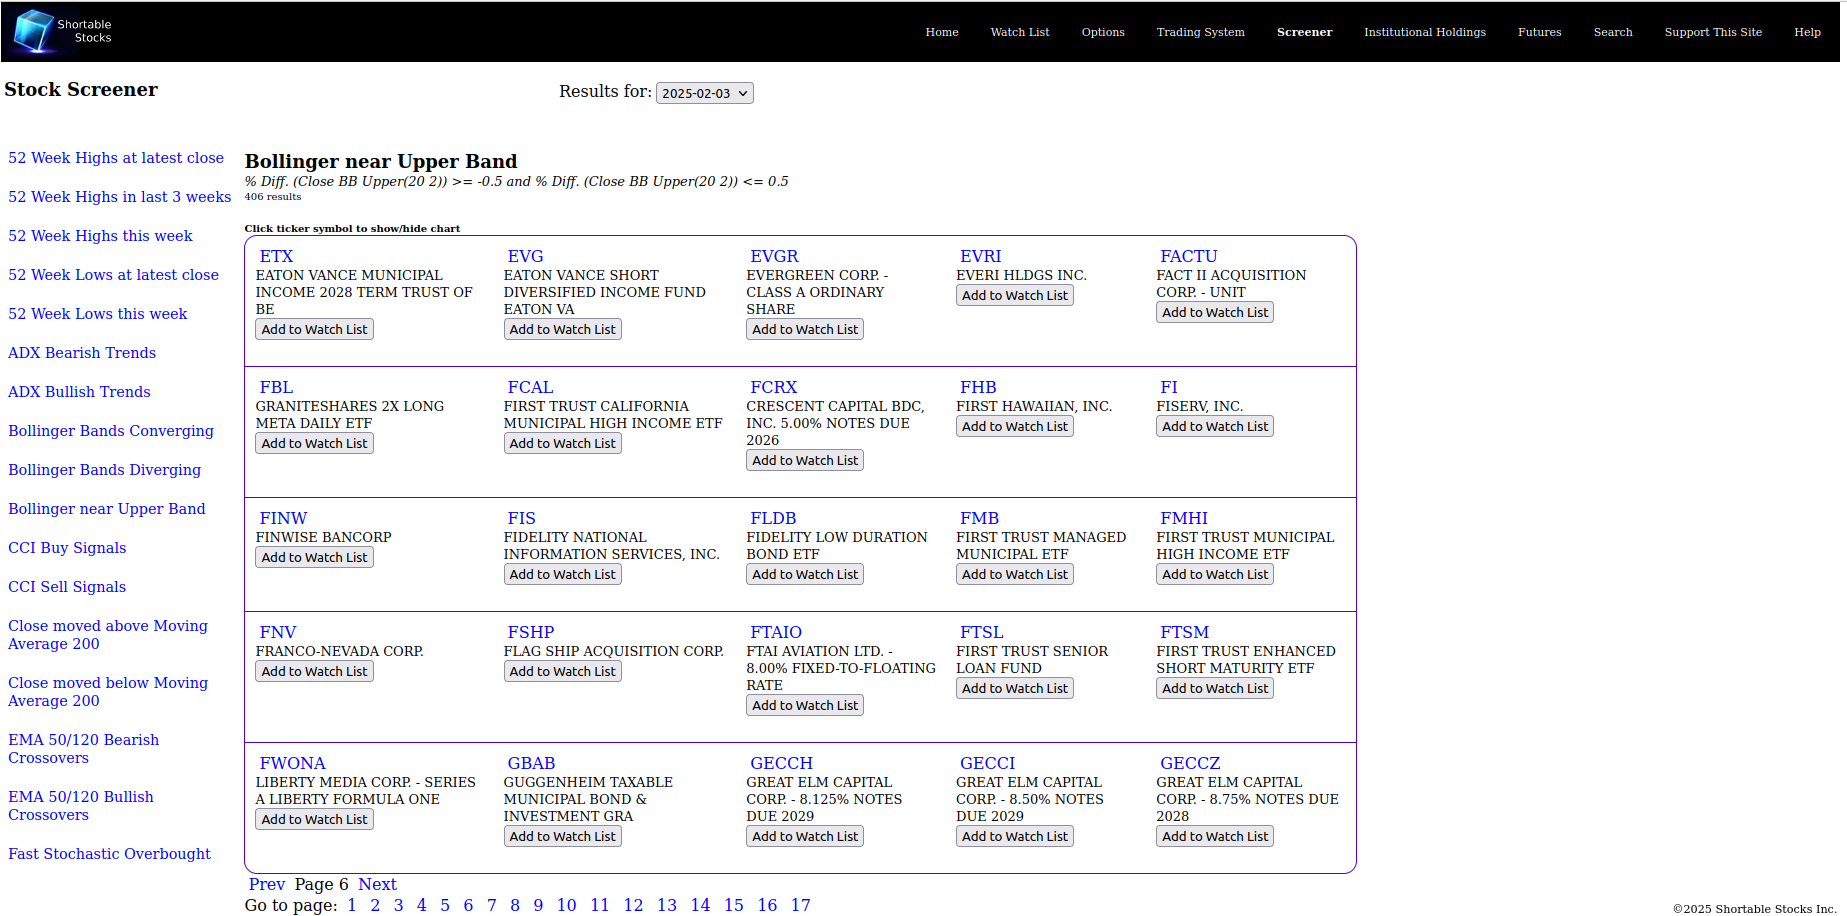Open 52 Week Highs this week screen
Screen dimensions: 1847x916
point(100,236)
